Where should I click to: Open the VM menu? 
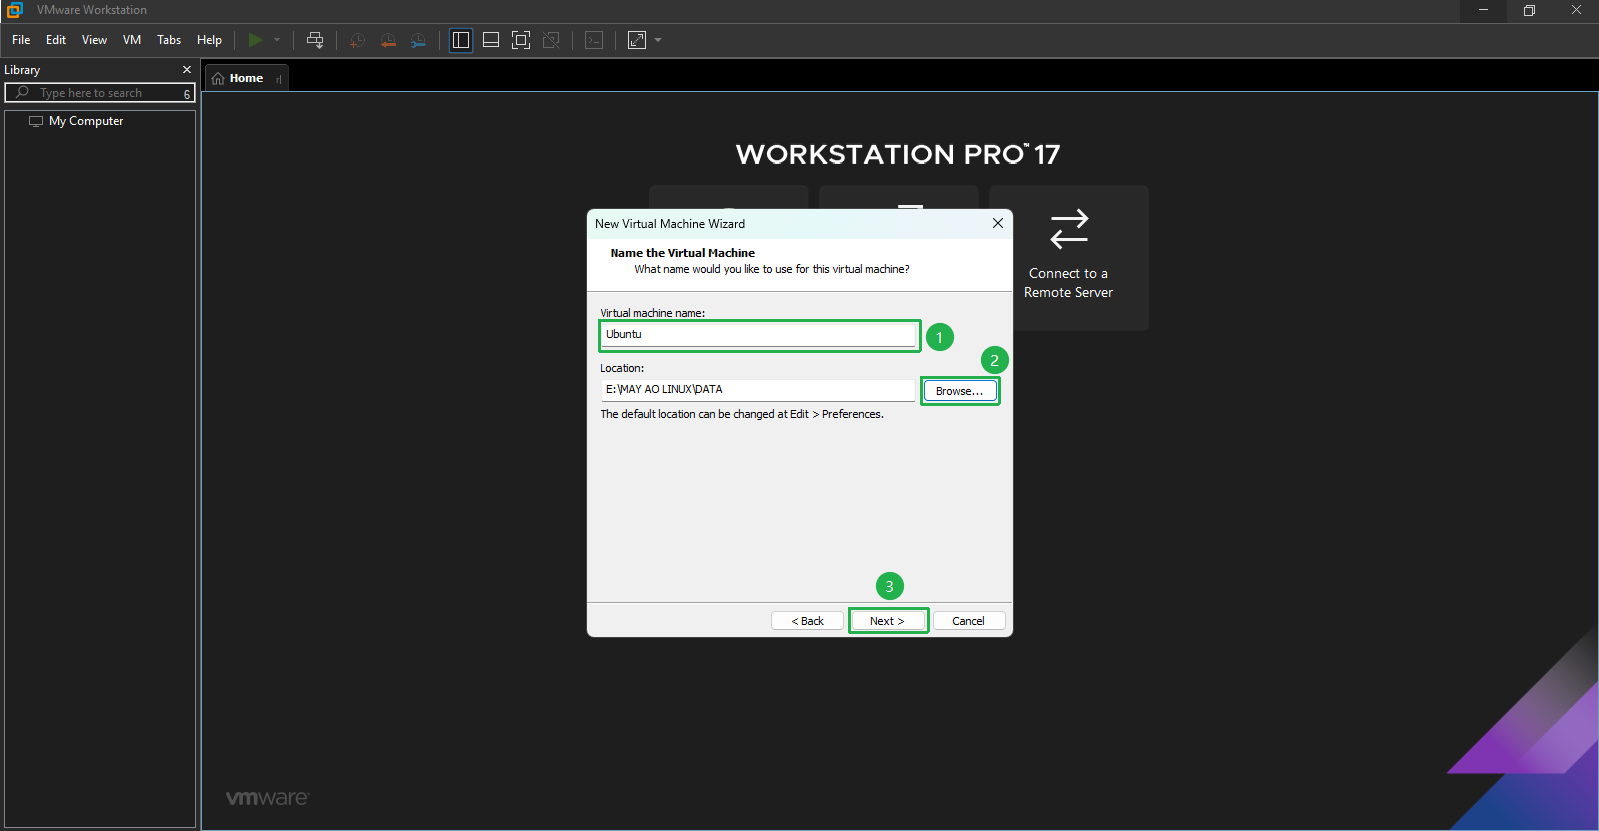coord(132,40)
